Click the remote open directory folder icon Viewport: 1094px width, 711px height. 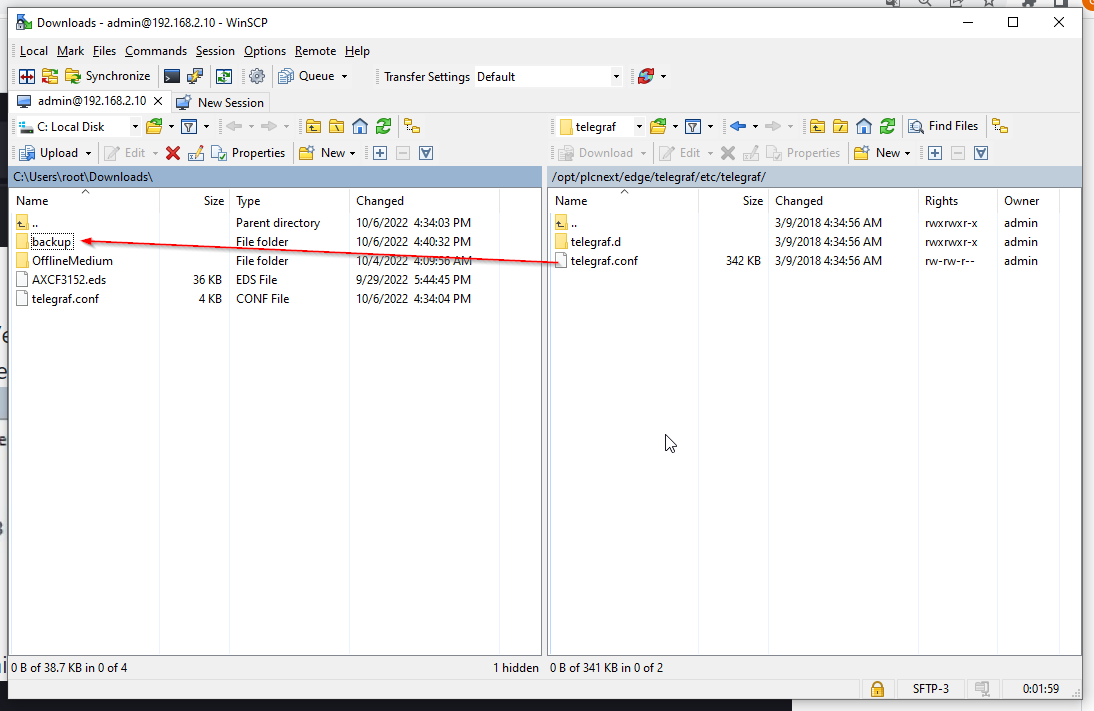coord(658,126)
